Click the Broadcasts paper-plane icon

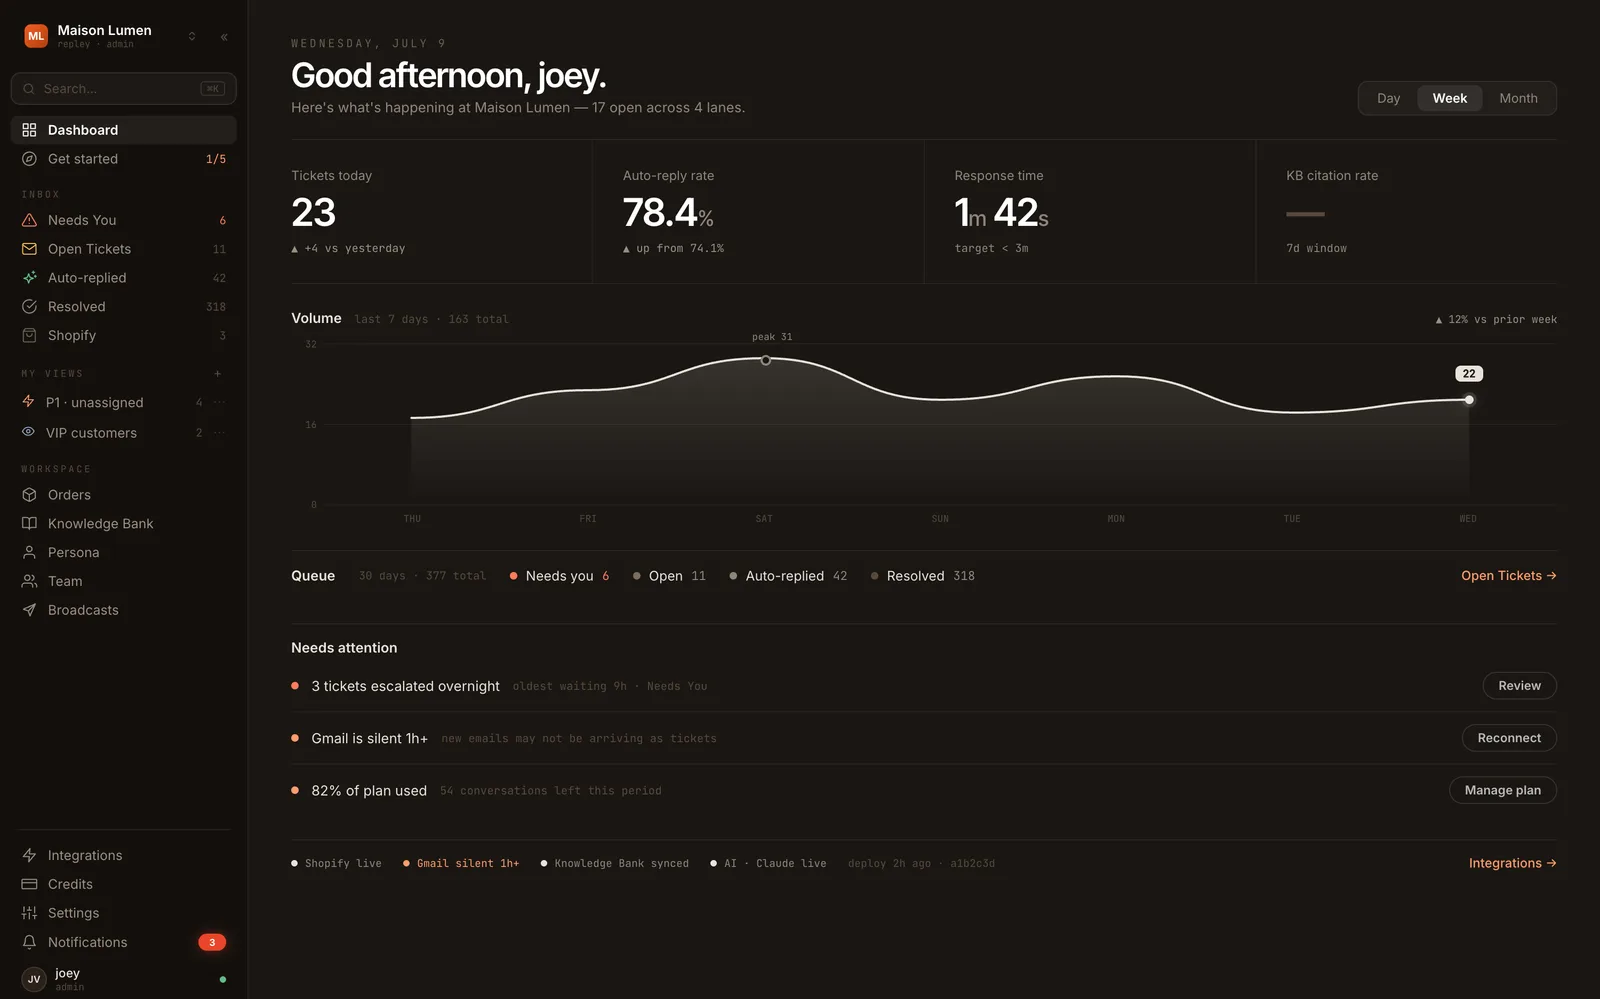29,610
